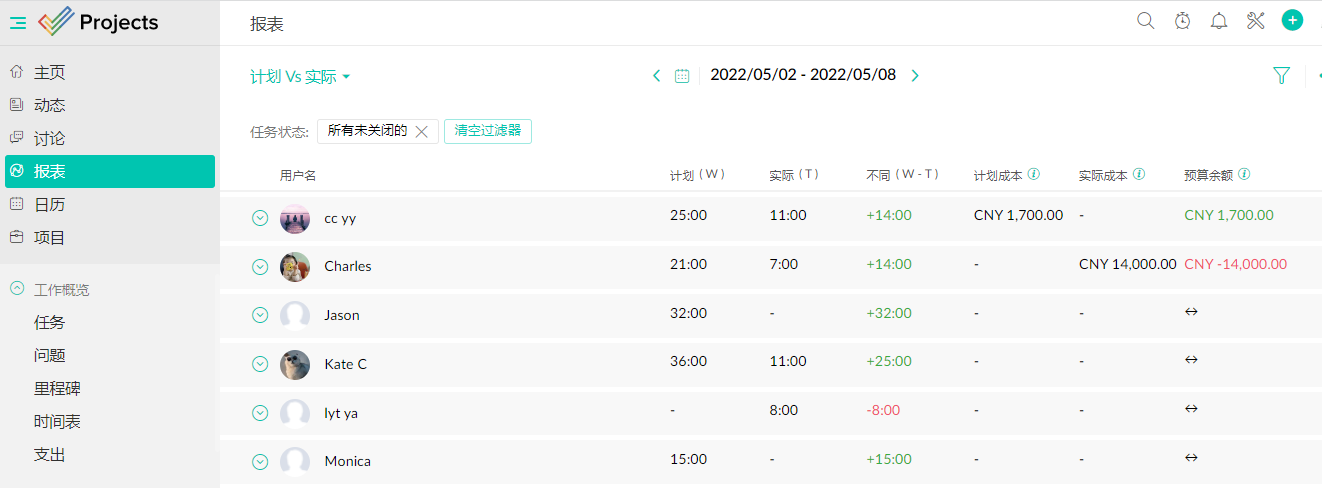Click the 计划（W） column header
The image size is (1322, 488).
(698, 175)
